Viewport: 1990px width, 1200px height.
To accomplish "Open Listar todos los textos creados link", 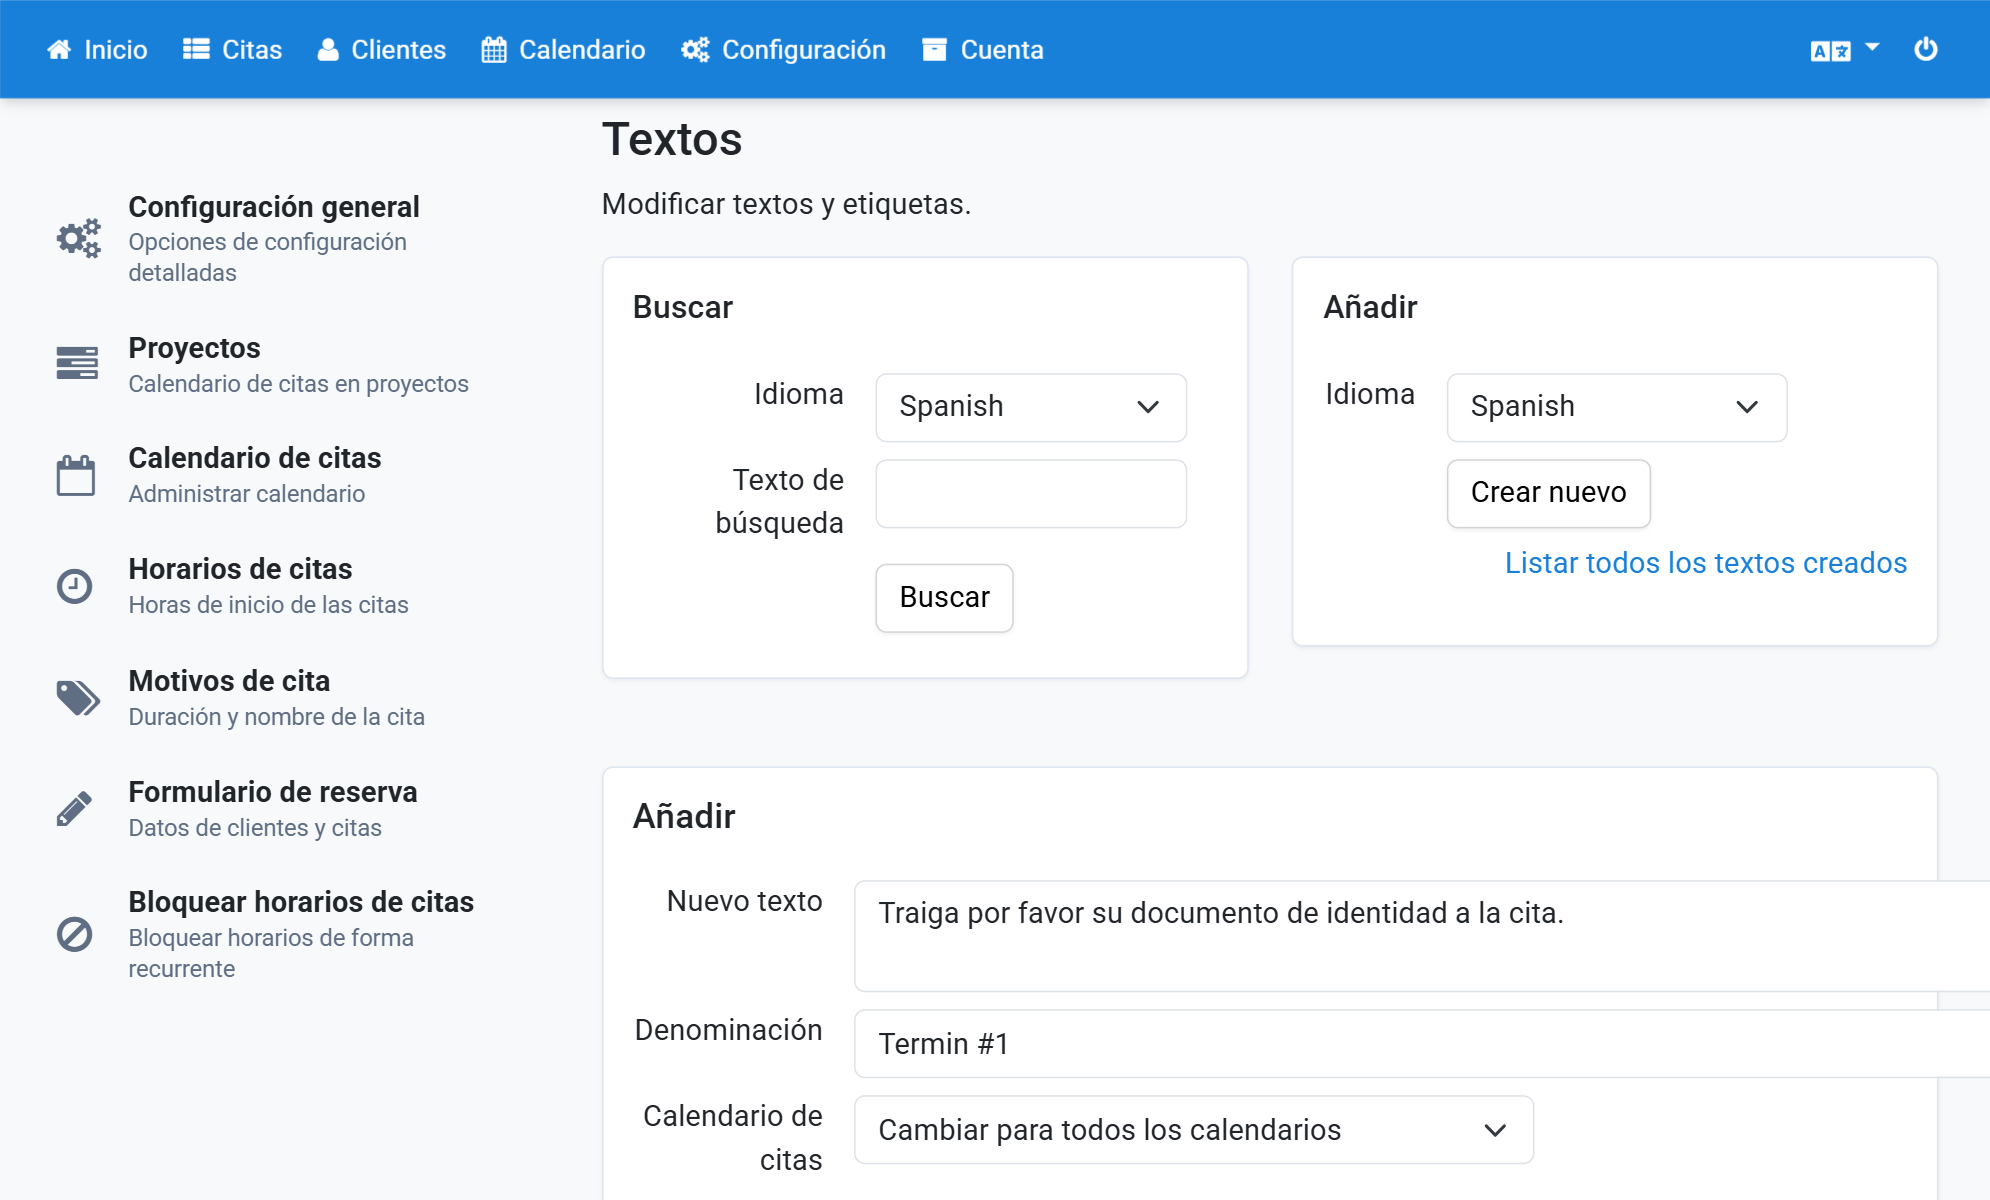I will pyautogui.click(x=1706, y=563).
